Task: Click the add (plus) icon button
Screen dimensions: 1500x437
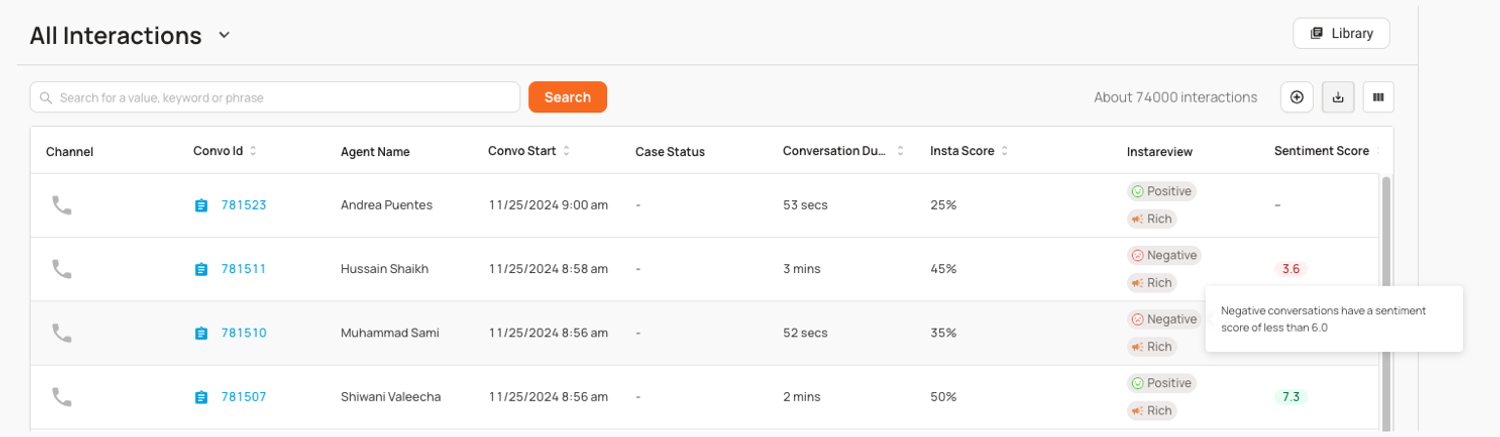Action: point(1297,97)
